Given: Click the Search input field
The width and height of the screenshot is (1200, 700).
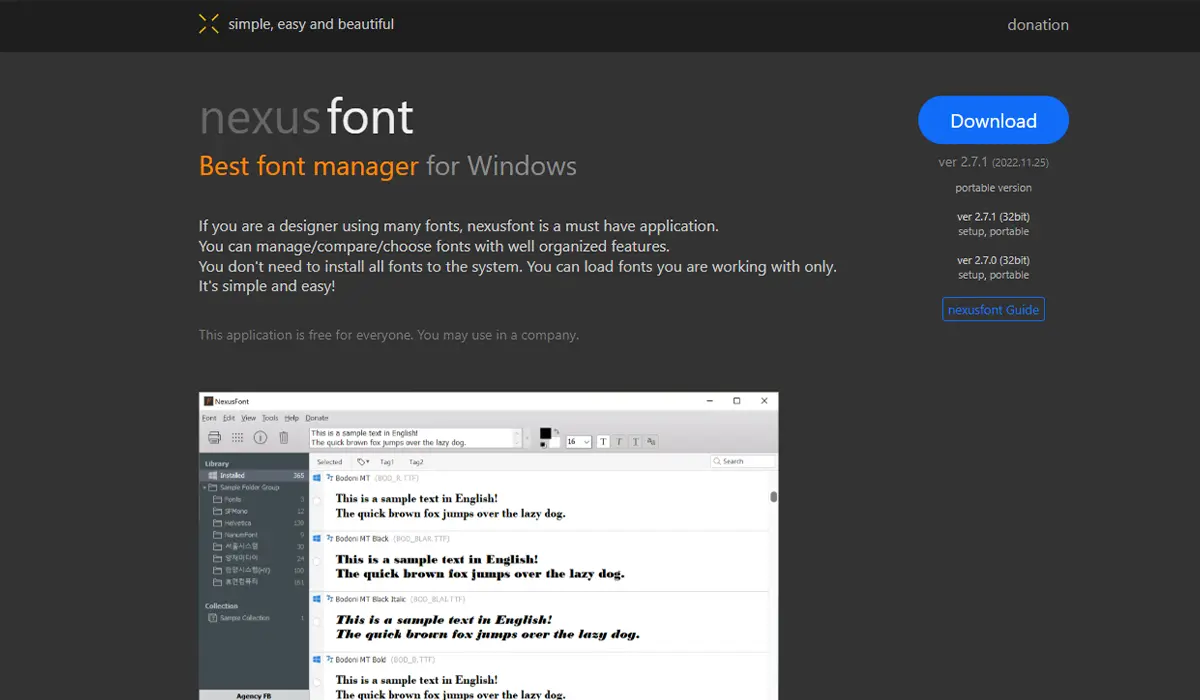Looking at the screenshot, I should tap(743, 461).
